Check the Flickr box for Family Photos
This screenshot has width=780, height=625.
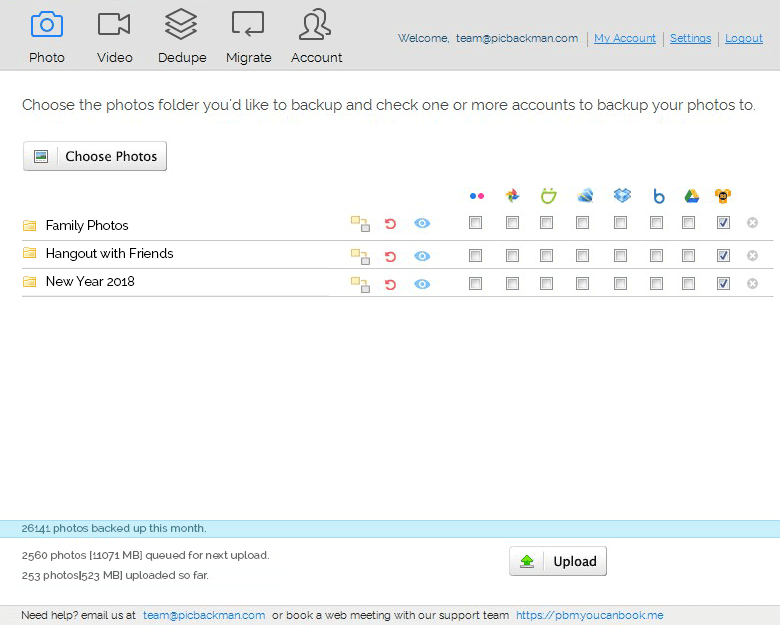(476, 222)
